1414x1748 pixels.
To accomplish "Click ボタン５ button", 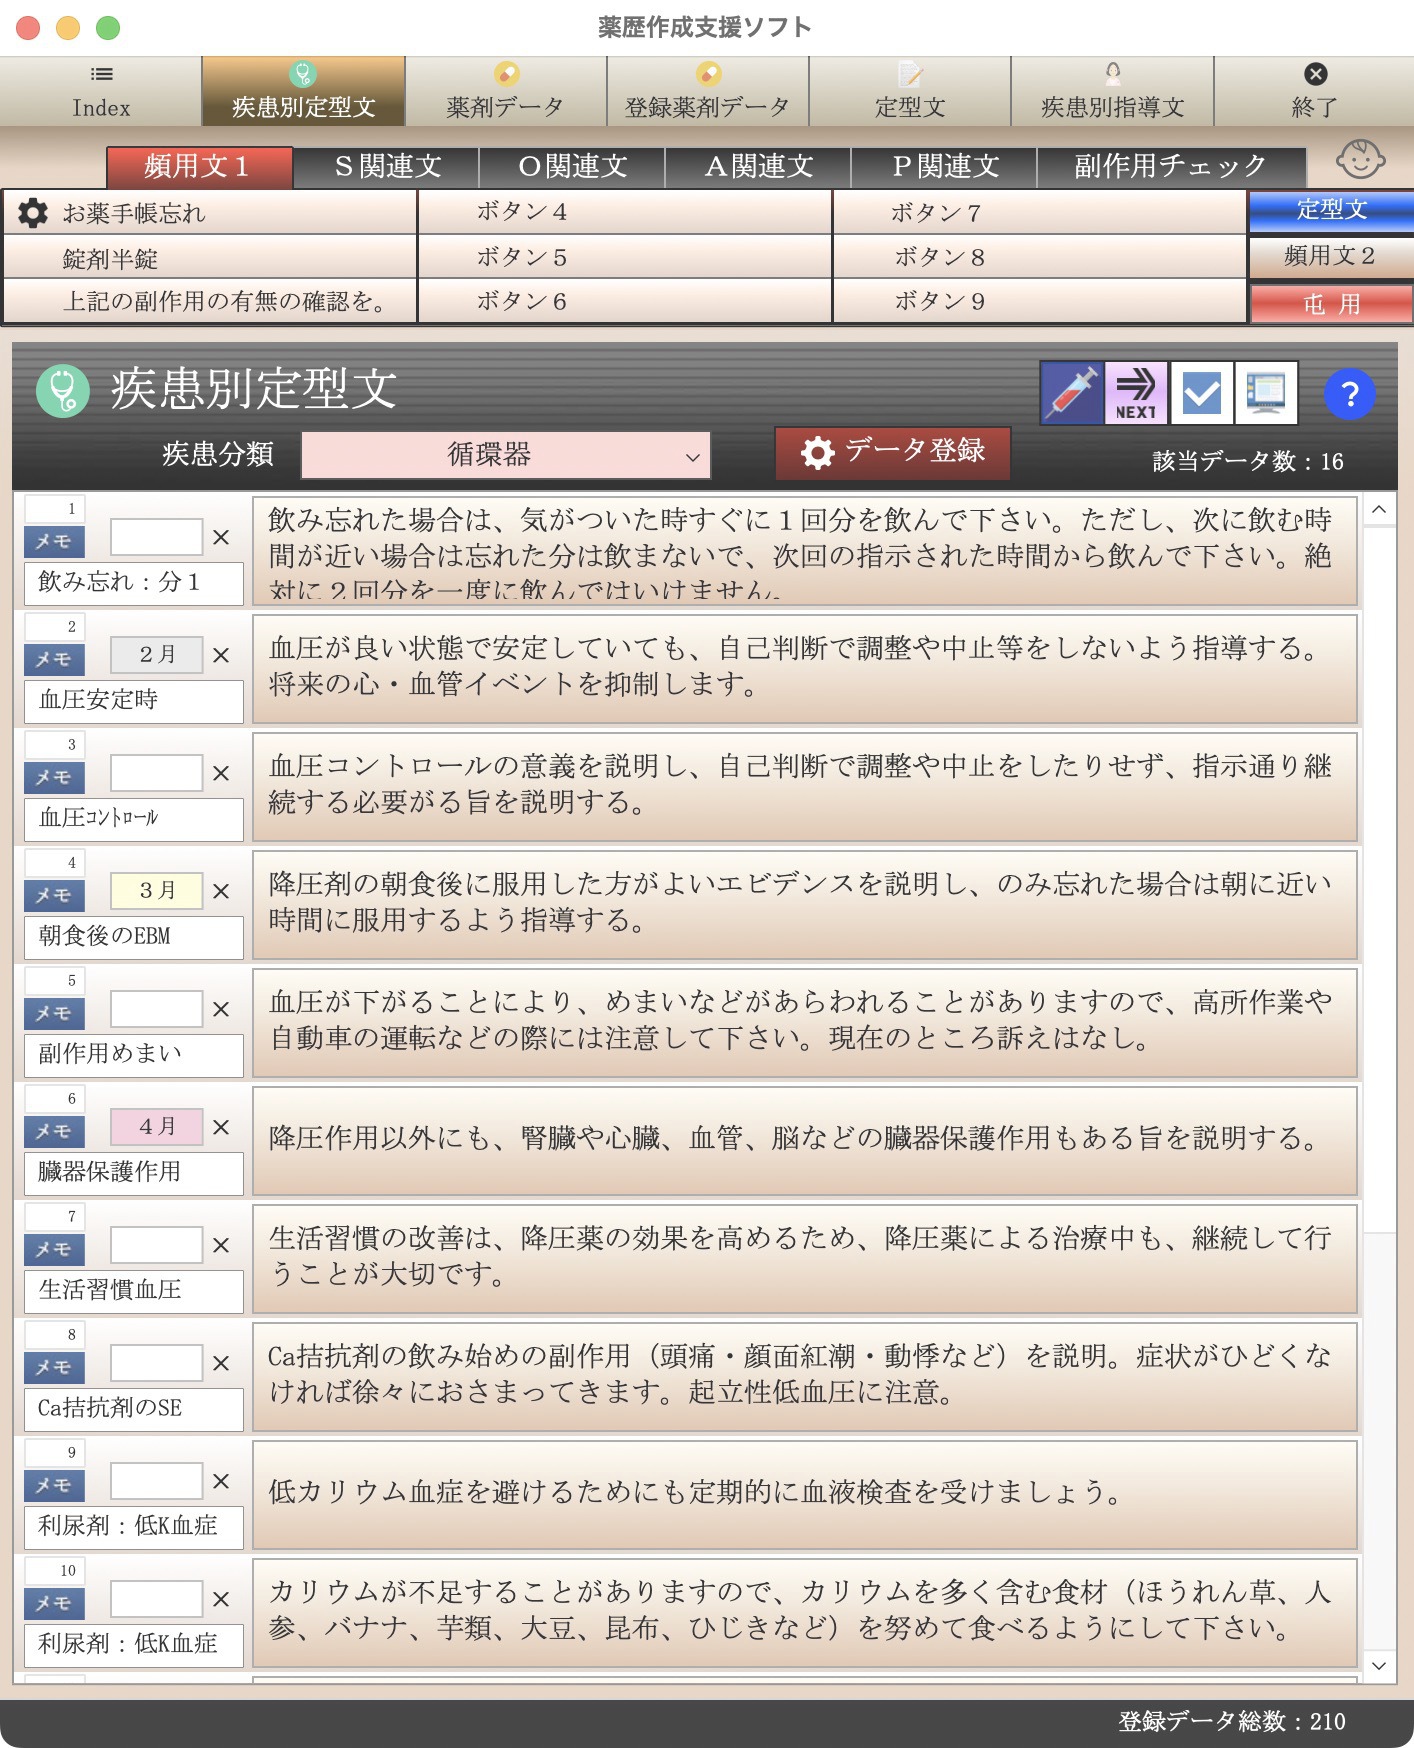I will [x=625, y=257].
